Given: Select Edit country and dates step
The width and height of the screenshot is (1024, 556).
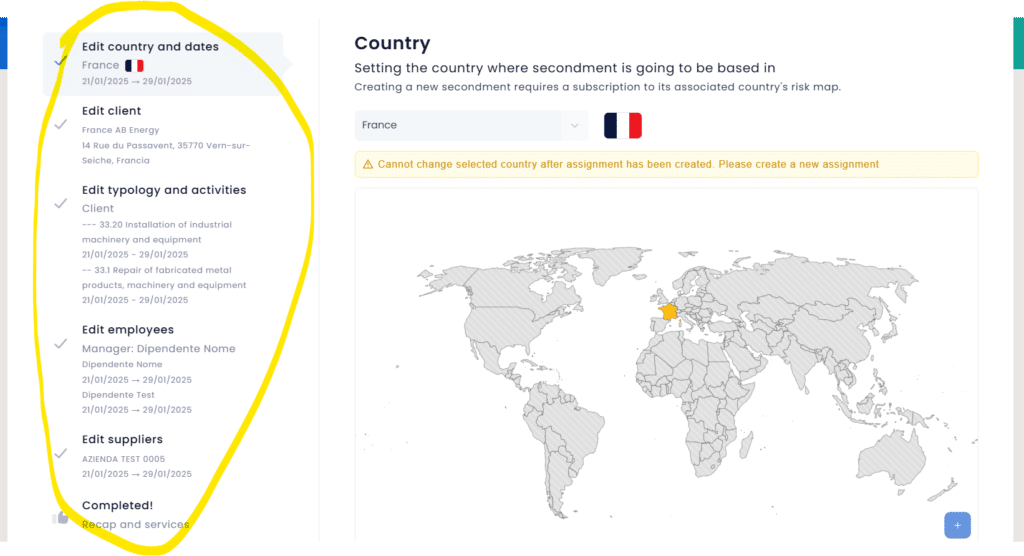Looking at the screenshot, I should pyautogui.click(x=150, y=47).
